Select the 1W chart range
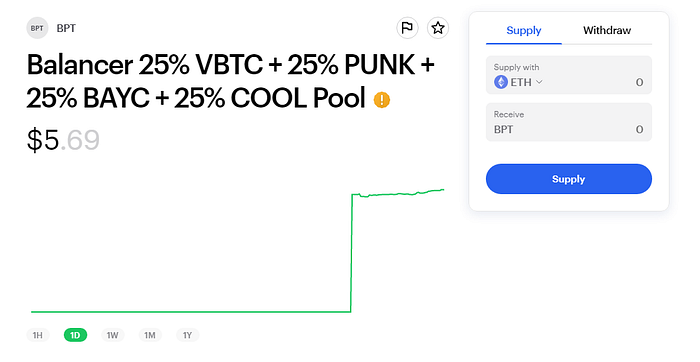Image resolution: width=700 pixels, height=362 pixels. click(x=112, y=335)
